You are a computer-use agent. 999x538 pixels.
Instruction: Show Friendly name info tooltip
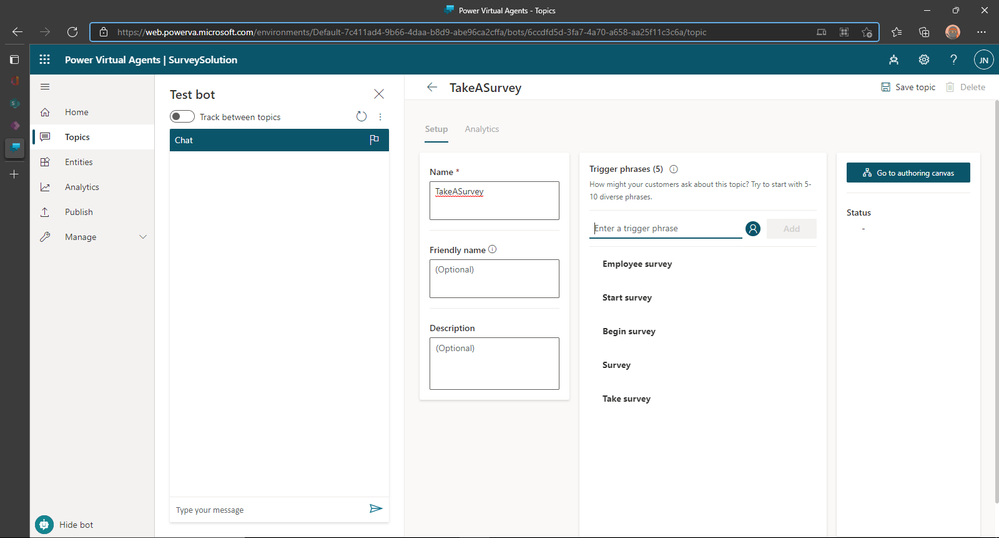(x=492, y=249)
